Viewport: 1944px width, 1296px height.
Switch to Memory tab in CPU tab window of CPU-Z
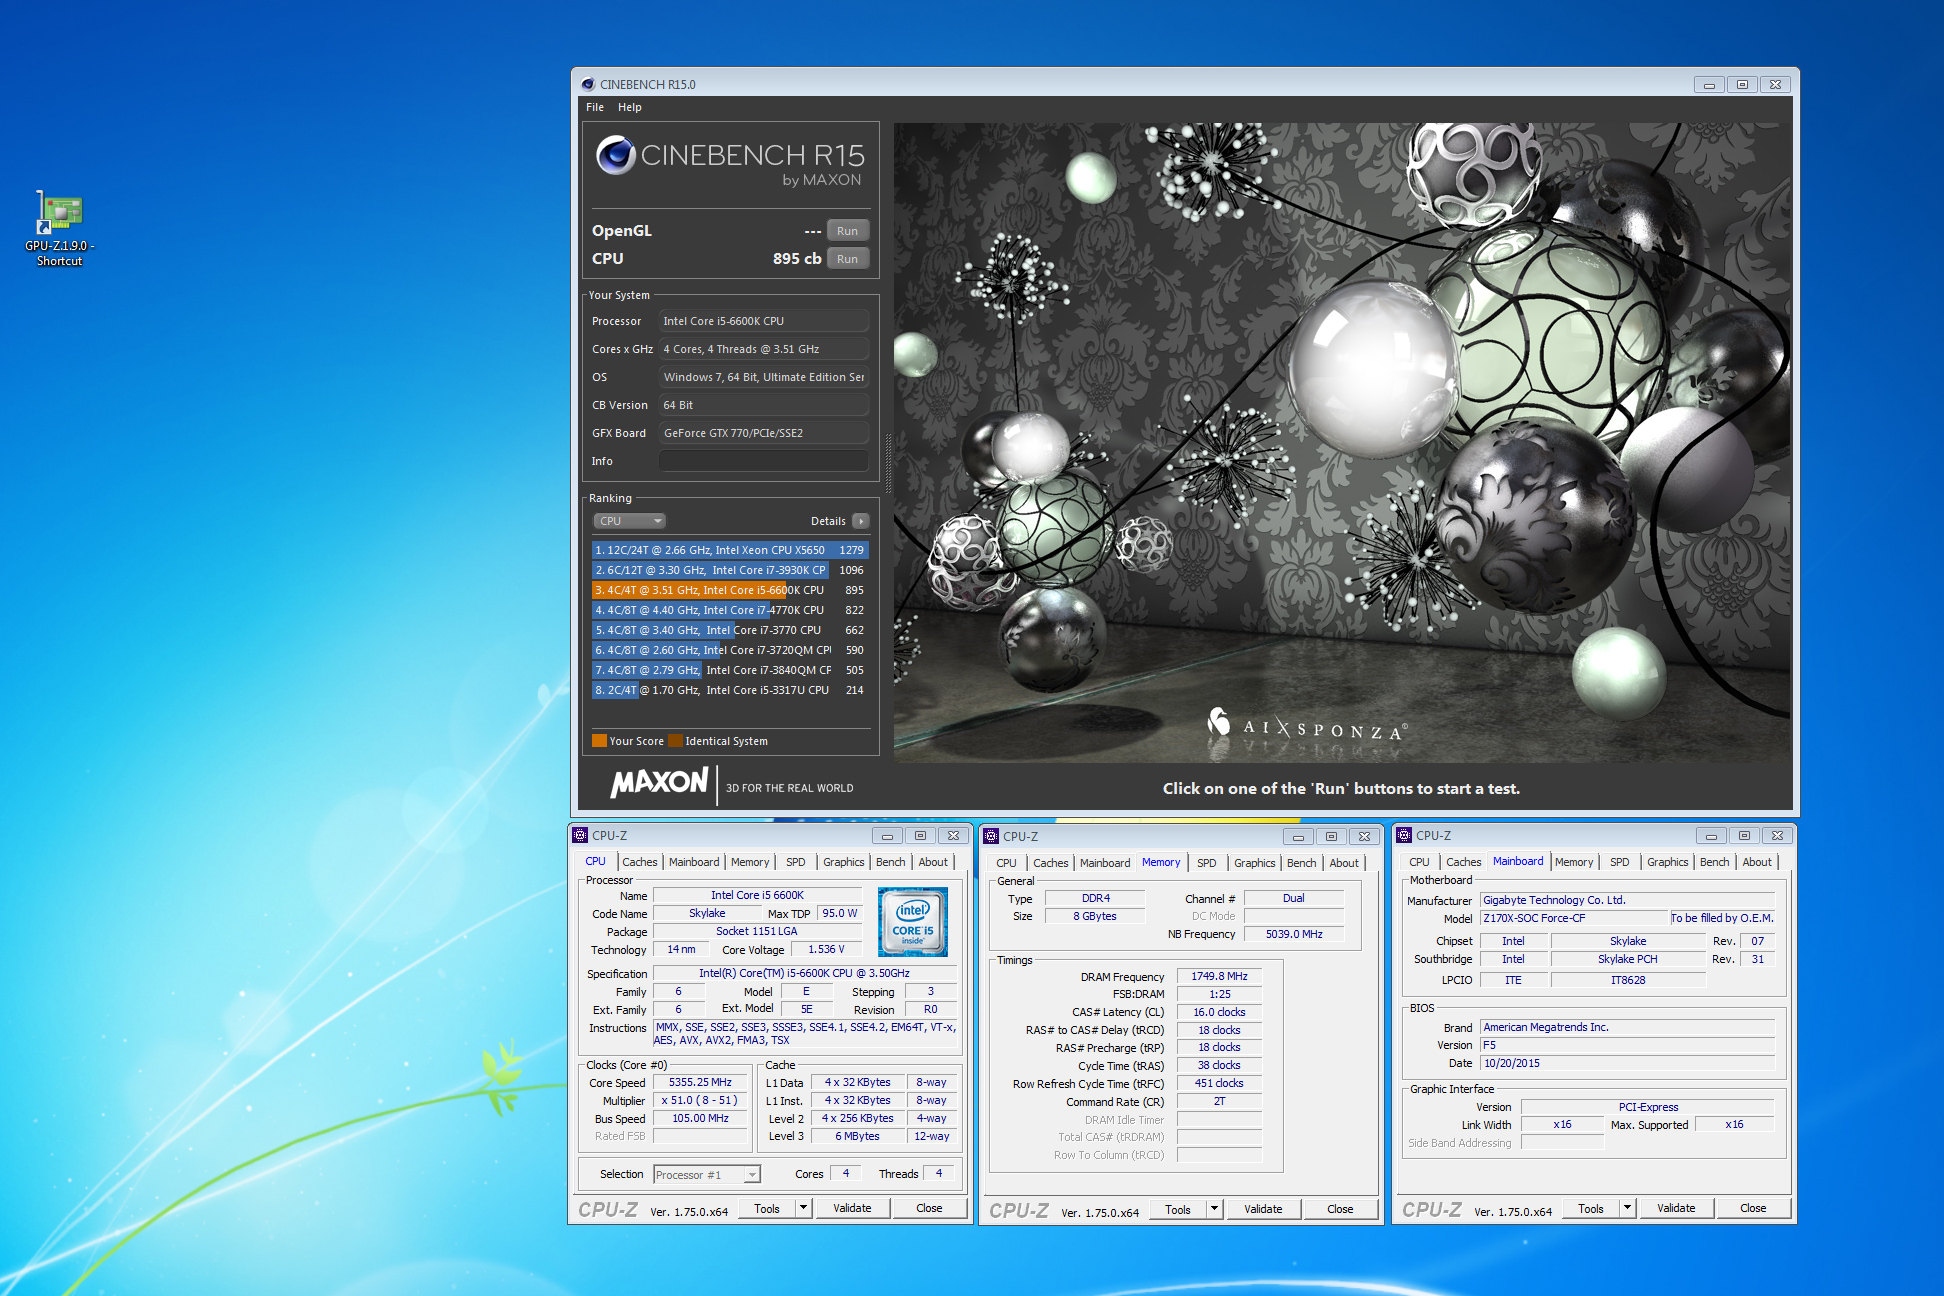(750, 862)
